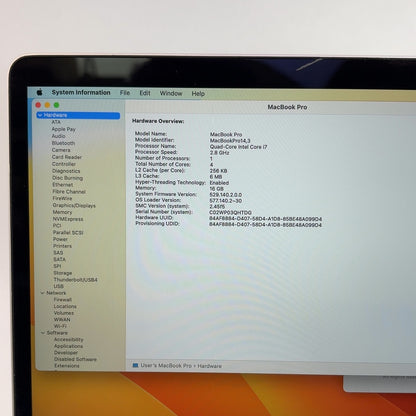The height and width of the screenshot is (416, 416).
Task: Select Applications under Software
Action: (68, 346)
